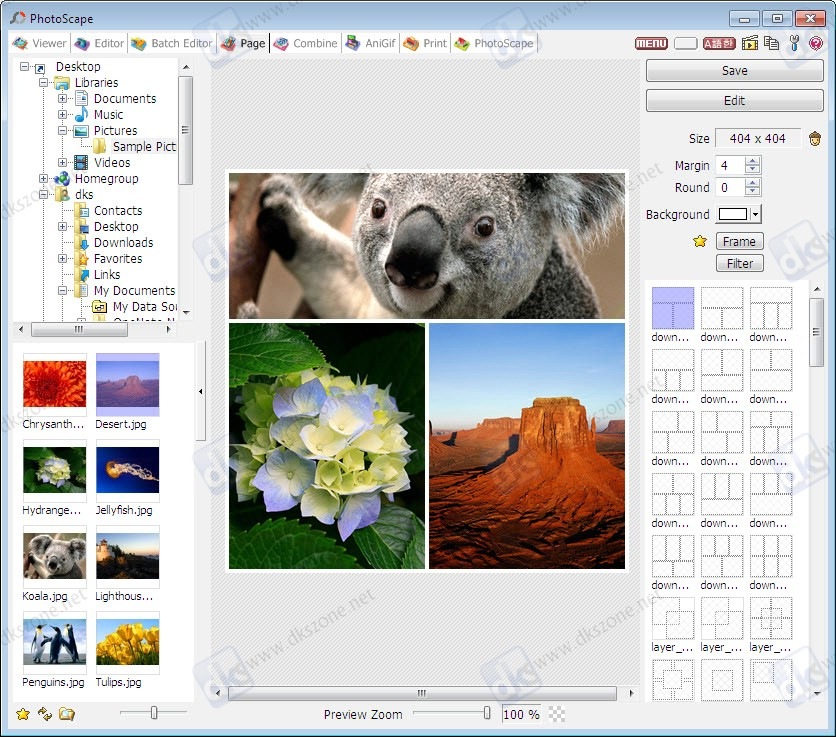Click the Preview Zoom slider handle

coord(487,712)
